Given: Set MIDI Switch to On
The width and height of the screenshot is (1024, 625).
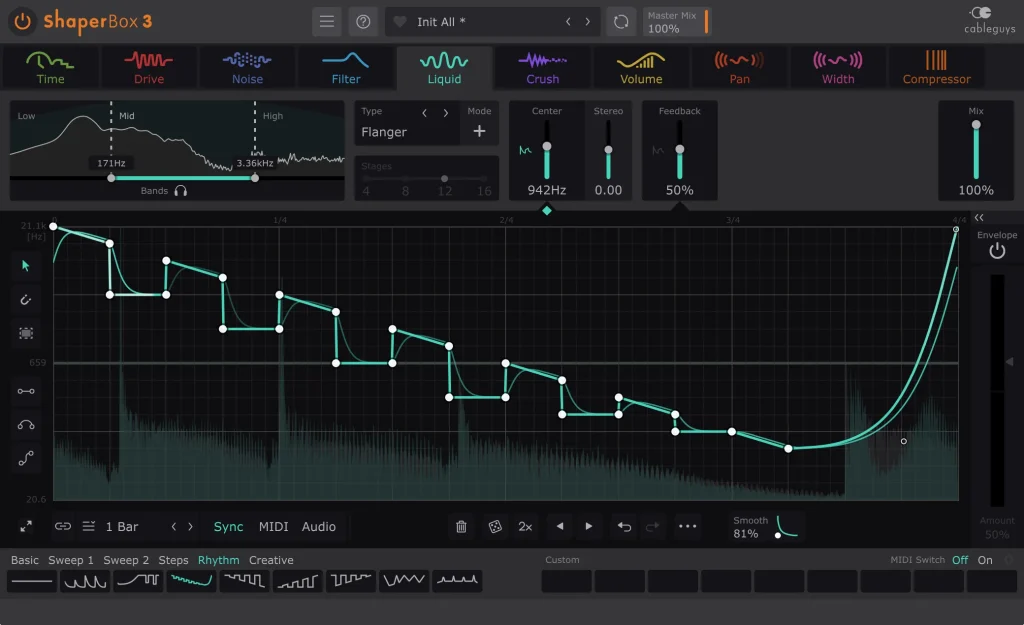Looking at the screenshot, I should pos(985,560).
